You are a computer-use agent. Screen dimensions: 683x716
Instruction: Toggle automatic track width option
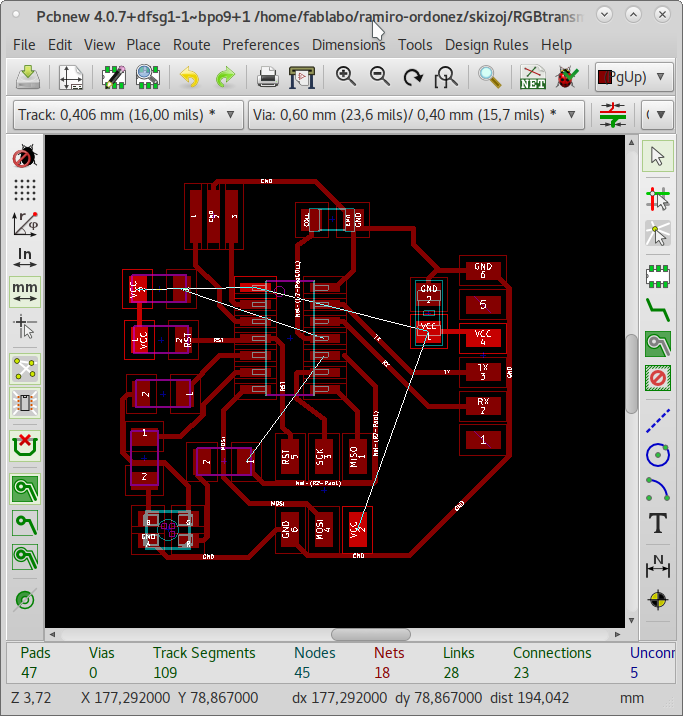613,115
